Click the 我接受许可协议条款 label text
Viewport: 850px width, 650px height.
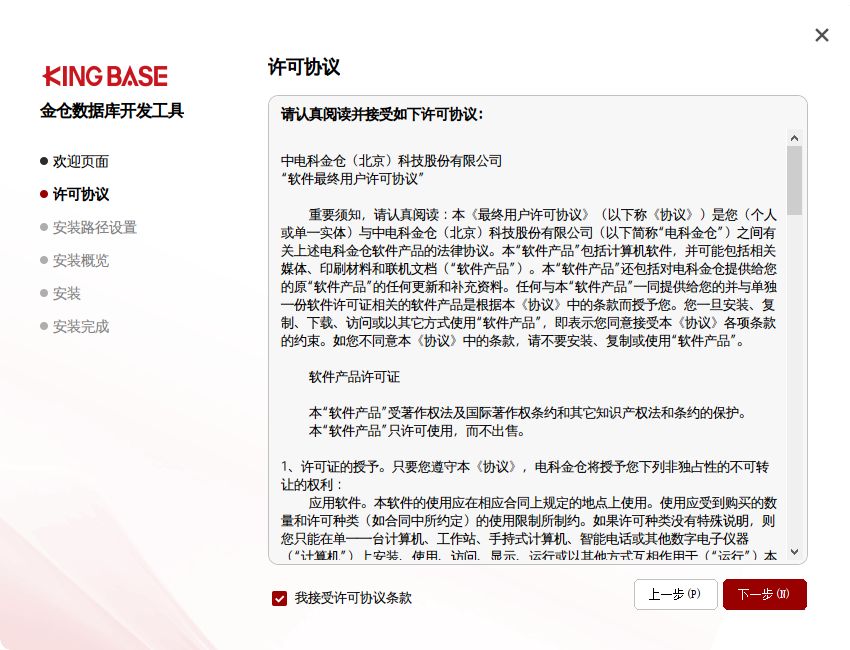click(x=353, y=598)
